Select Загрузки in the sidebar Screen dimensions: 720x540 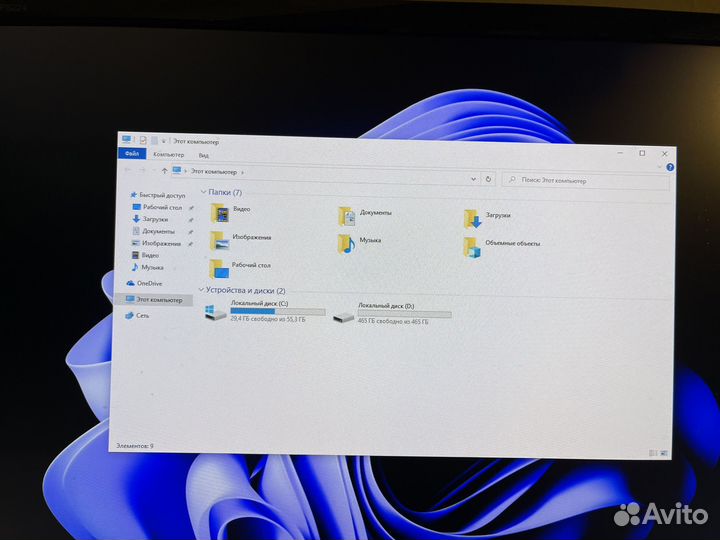click(151, 219)
